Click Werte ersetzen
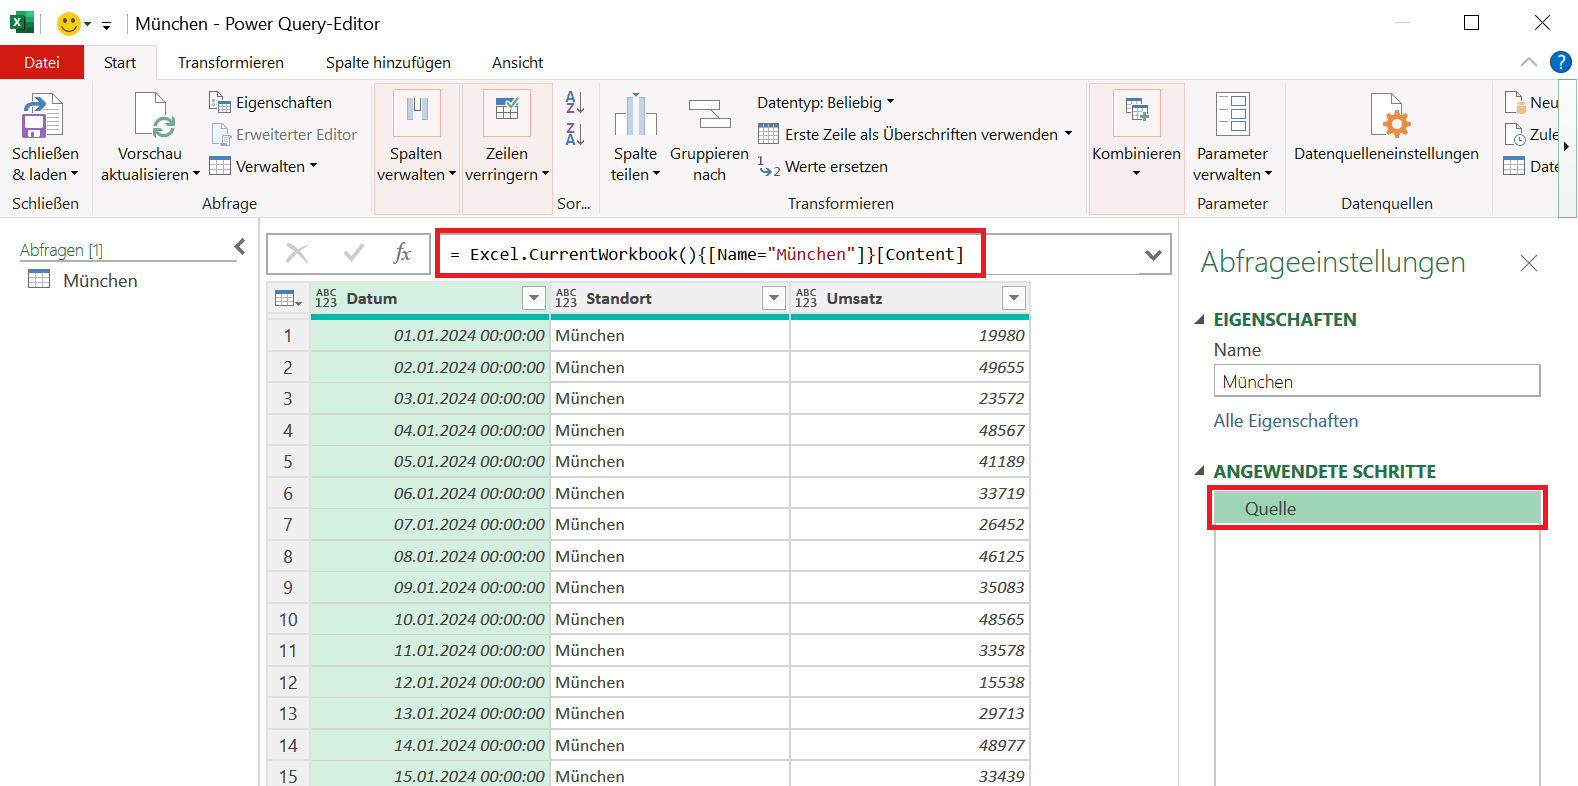This screenshot has width=1578, height=786. tap(823, 166)
